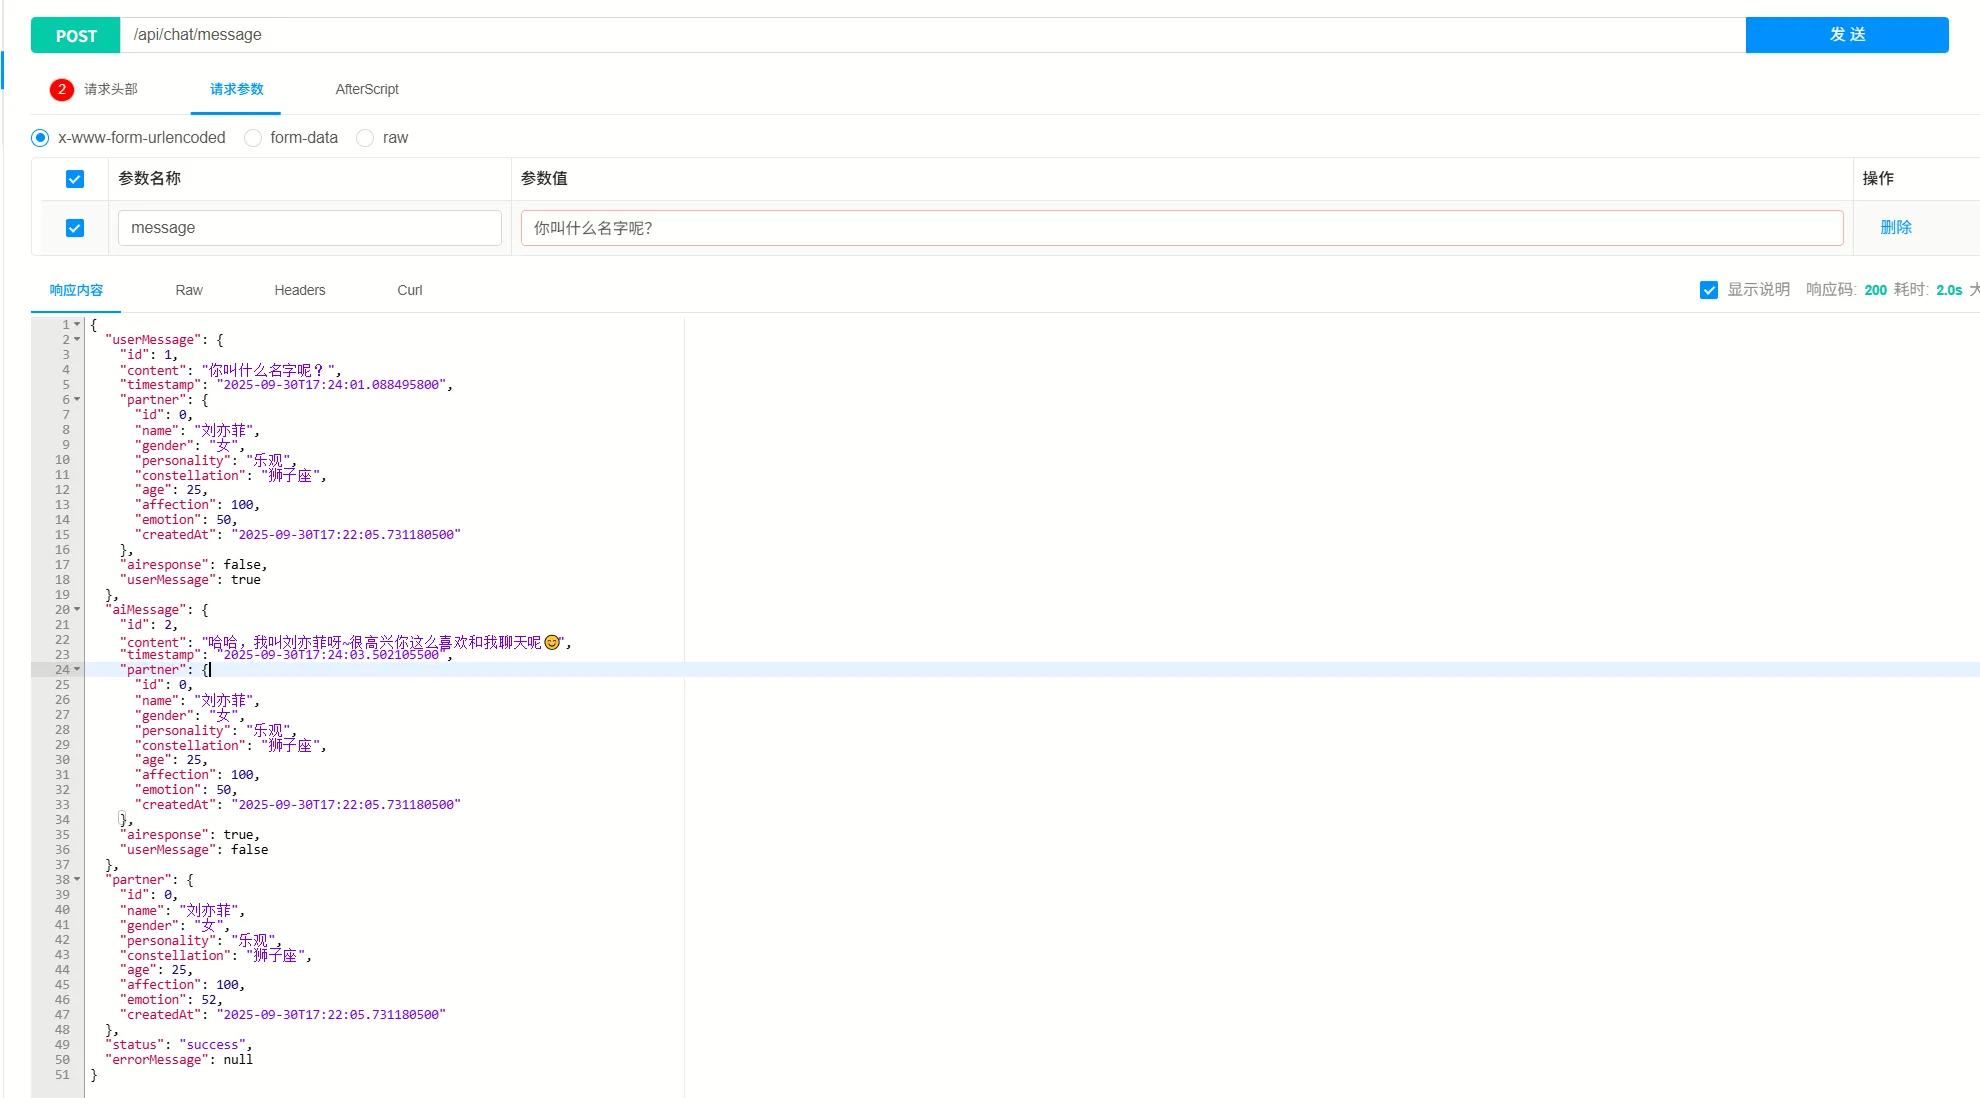
Task: Switch to the AfterScript tab
Action: [366, 89]
